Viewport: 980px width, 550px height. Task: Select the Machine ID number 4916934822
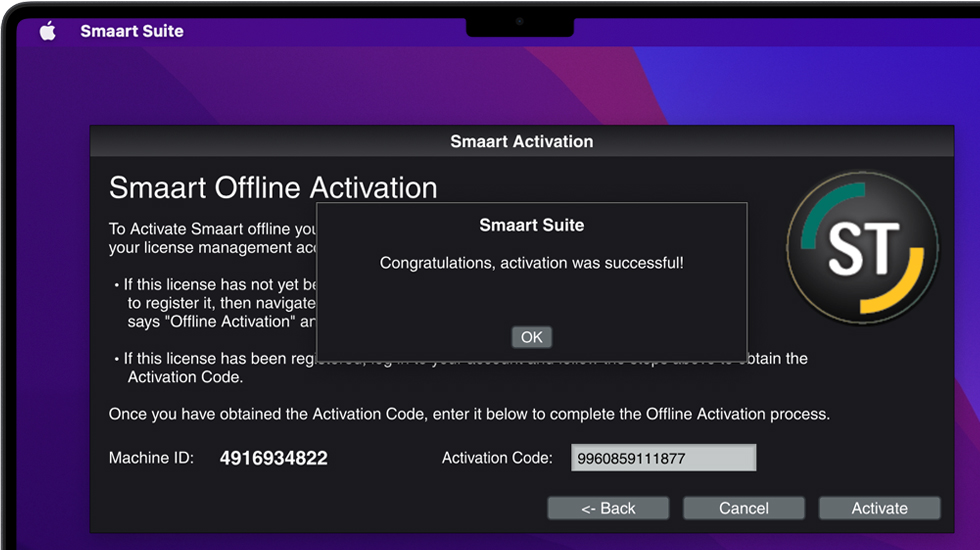point(273,458)
